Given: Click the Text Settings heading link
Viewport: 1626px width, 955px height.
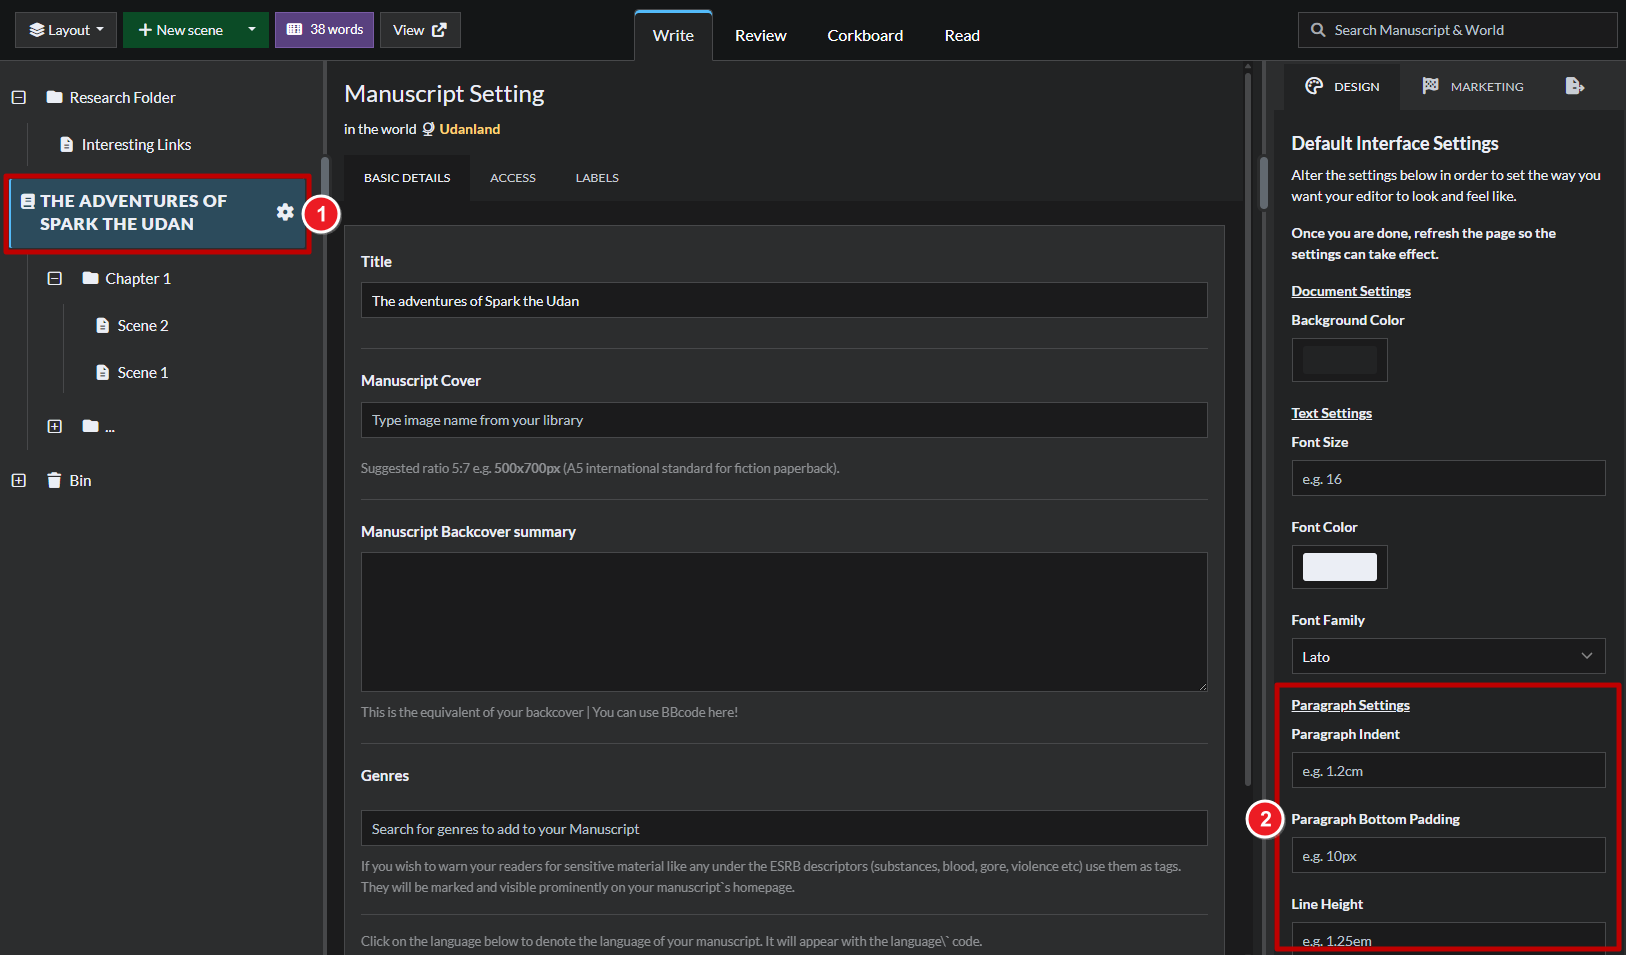Looking at the screenshot, I should [1331, 413].
